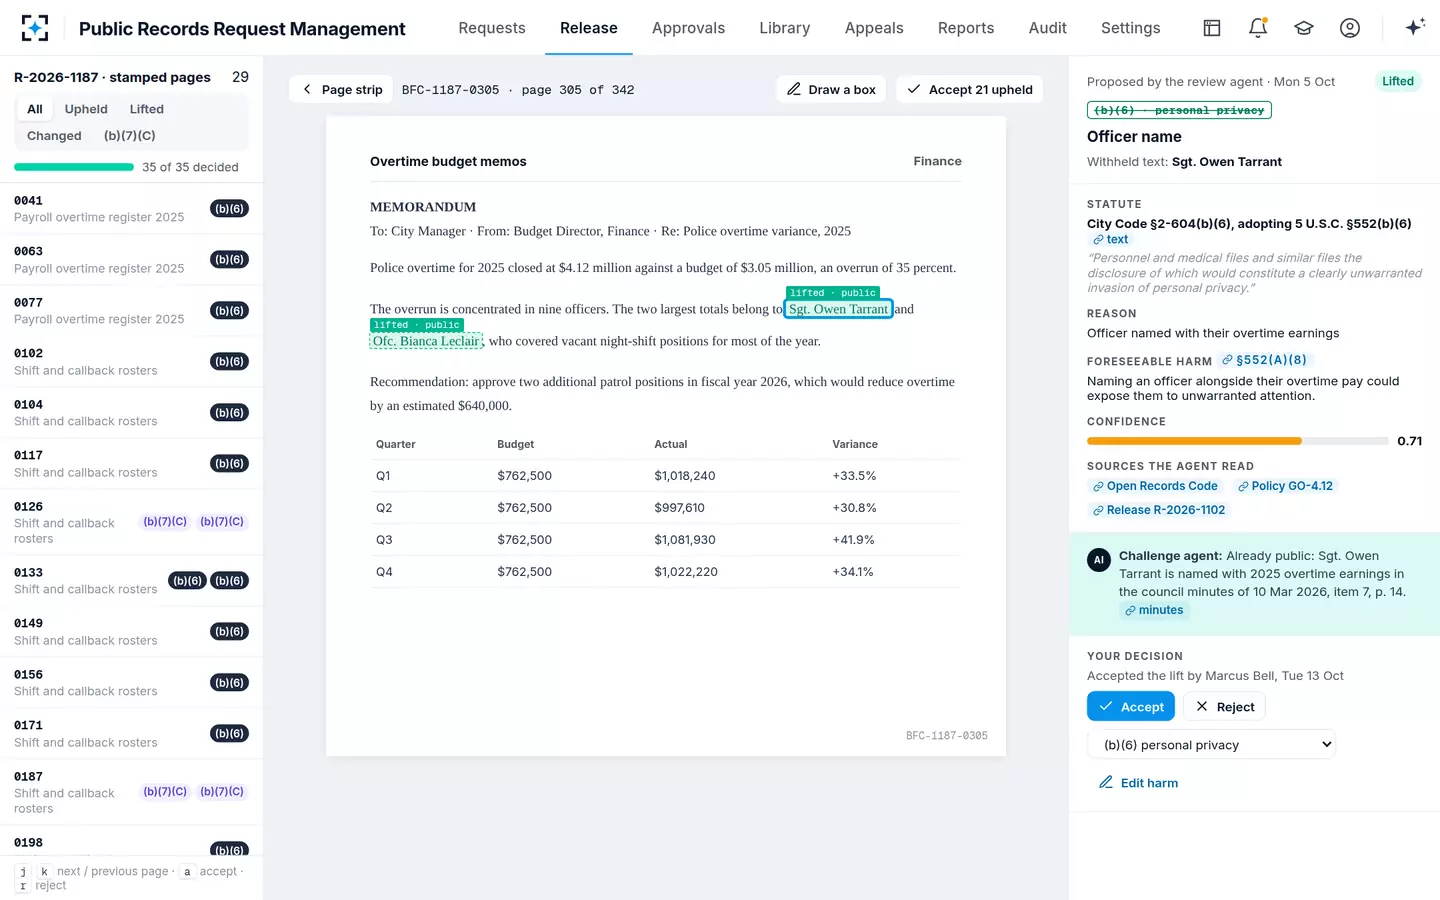Screen dimensions: 1440x900
Task: Open the training cap icon
Action: point(1304,28)
